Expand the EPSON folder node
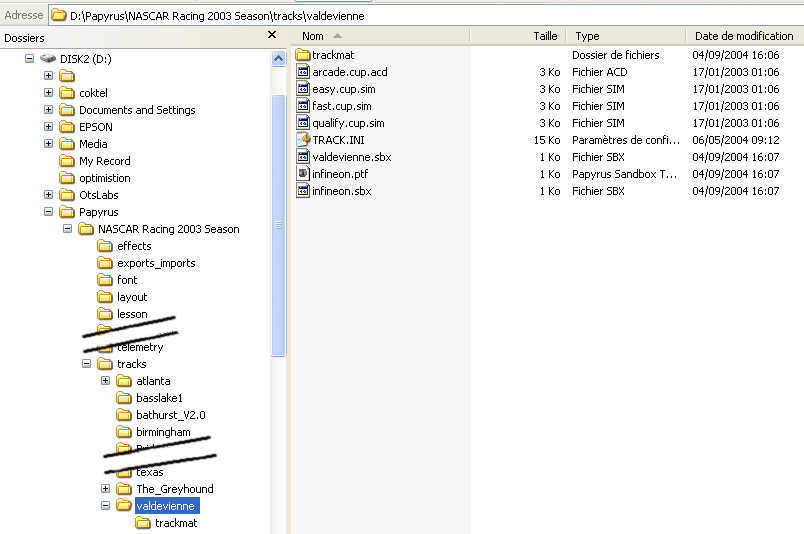The width and height of the screenshot is (804, 534). 48,127
